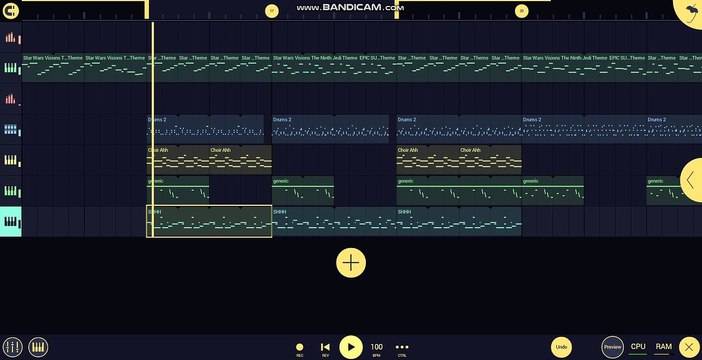Click the RAM meter label

click(663, 347)
